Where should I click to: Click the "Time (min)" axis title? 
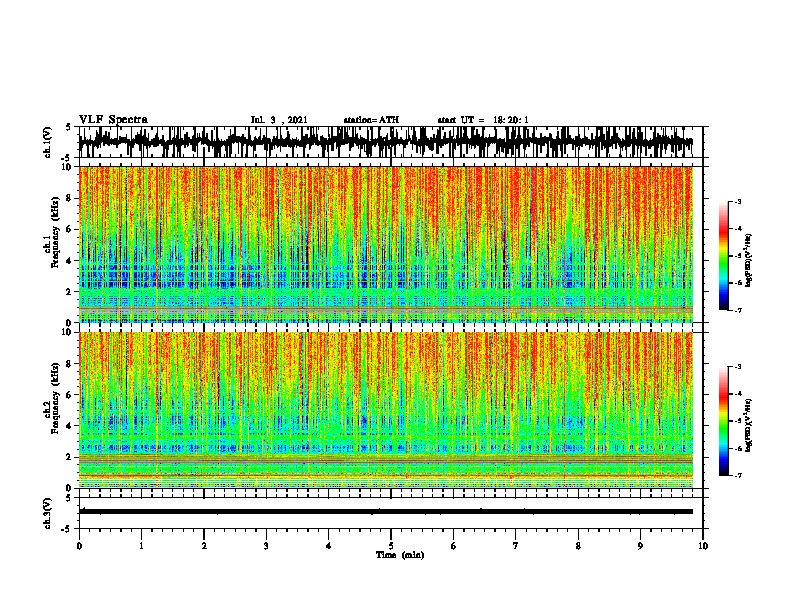coord(400,555)
